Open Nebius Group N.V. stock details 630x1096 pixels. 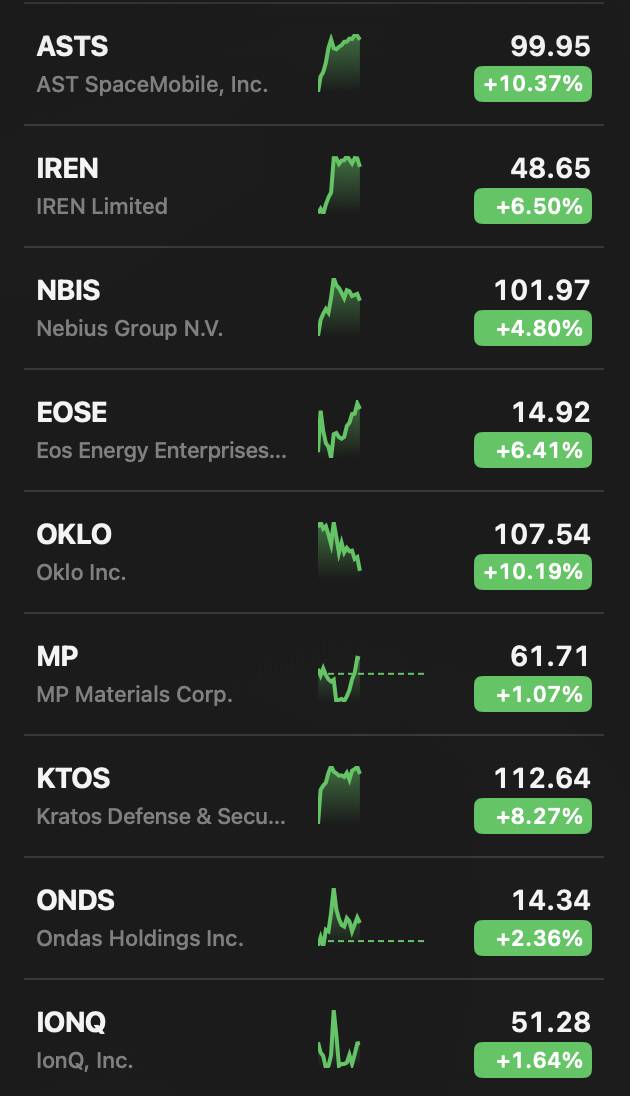tap(130, 328)
